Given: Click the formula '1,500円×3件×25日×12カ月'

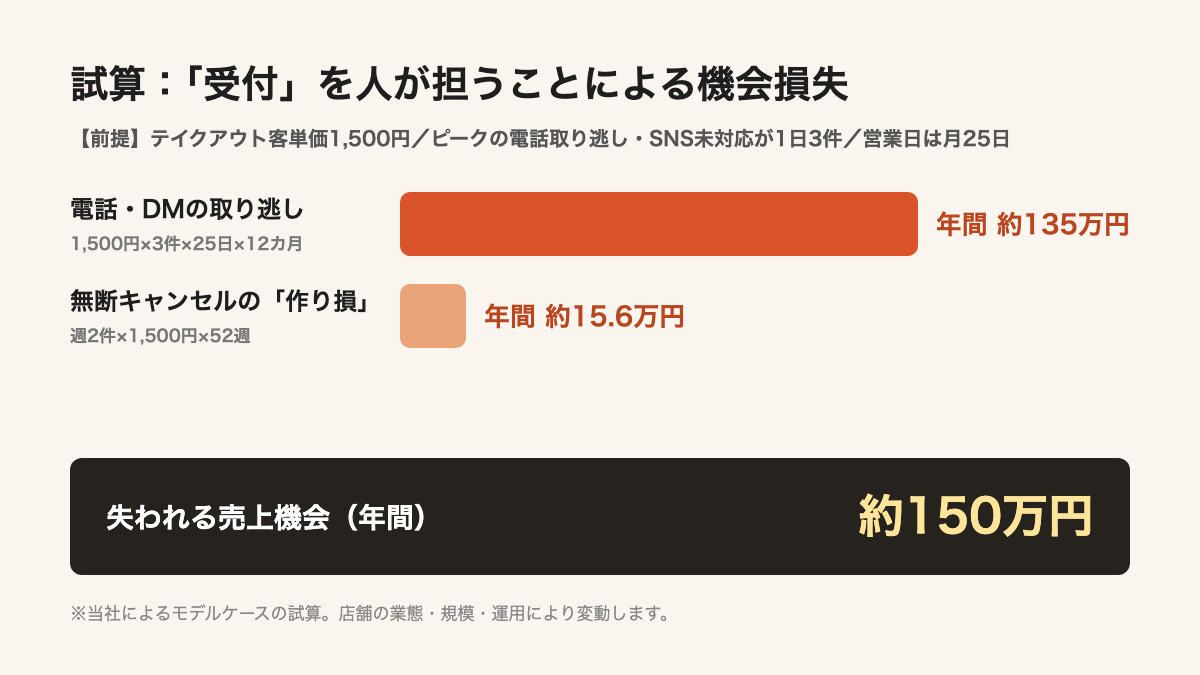Looking at the screenshot, I should pos(187,243).
